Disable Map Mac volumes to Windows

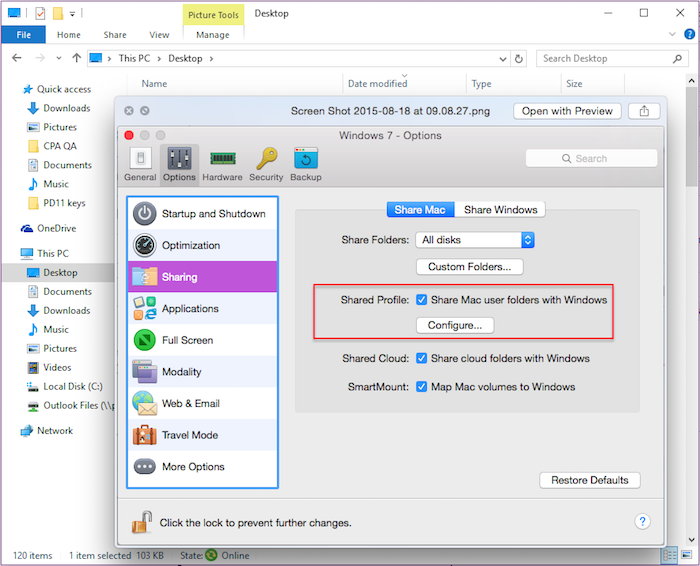[422, 387]
